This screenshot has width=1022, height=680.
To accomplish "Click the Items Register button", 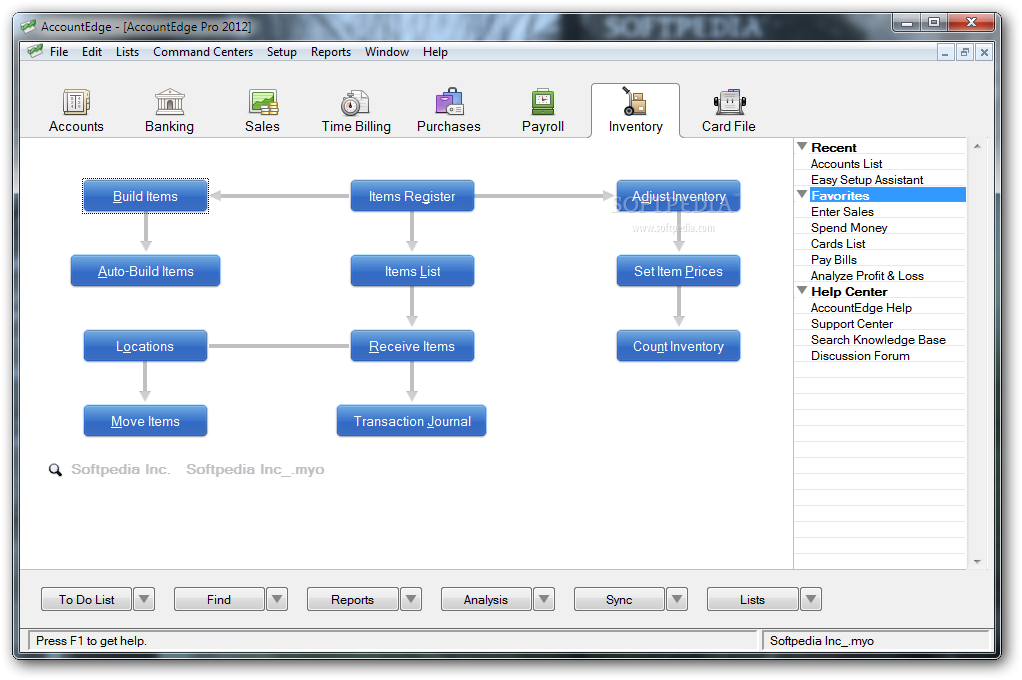I will 412,196.
